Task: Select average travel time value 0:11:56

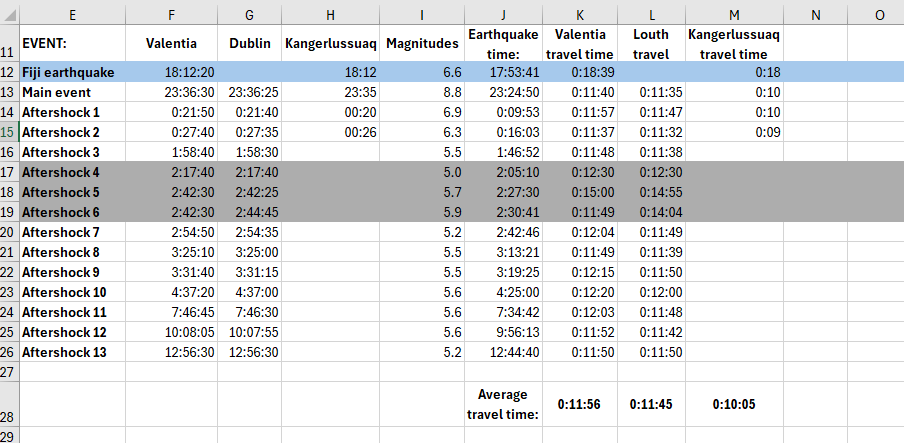Action: pos(580,405)
